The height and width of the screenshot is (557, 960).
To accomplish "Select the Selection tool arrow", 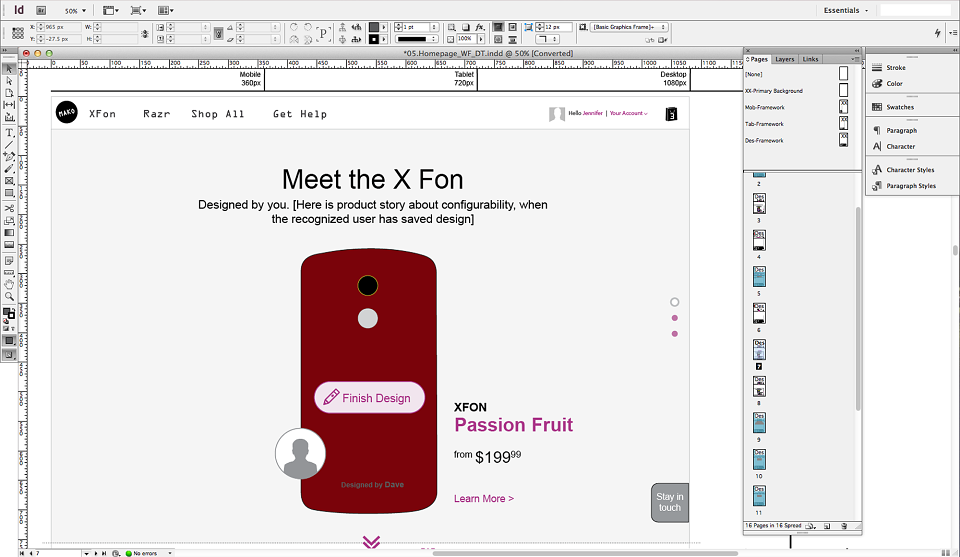I will pyautogui.click(x=9, y=69).
